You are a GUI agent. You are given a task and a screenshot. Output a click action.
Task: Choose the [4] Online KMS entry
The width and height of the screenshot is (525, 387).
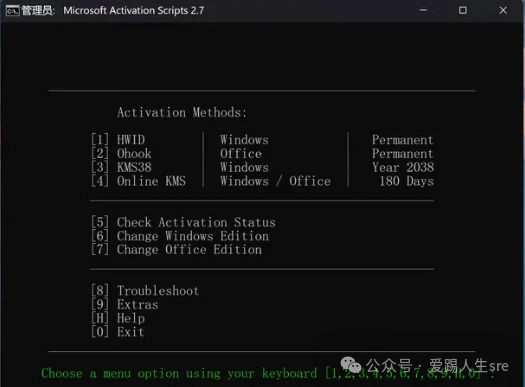138,181
